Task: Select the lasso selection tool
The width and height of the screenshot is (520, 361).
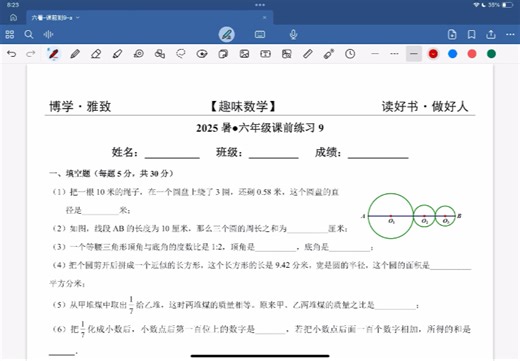Action: (181, 54)
